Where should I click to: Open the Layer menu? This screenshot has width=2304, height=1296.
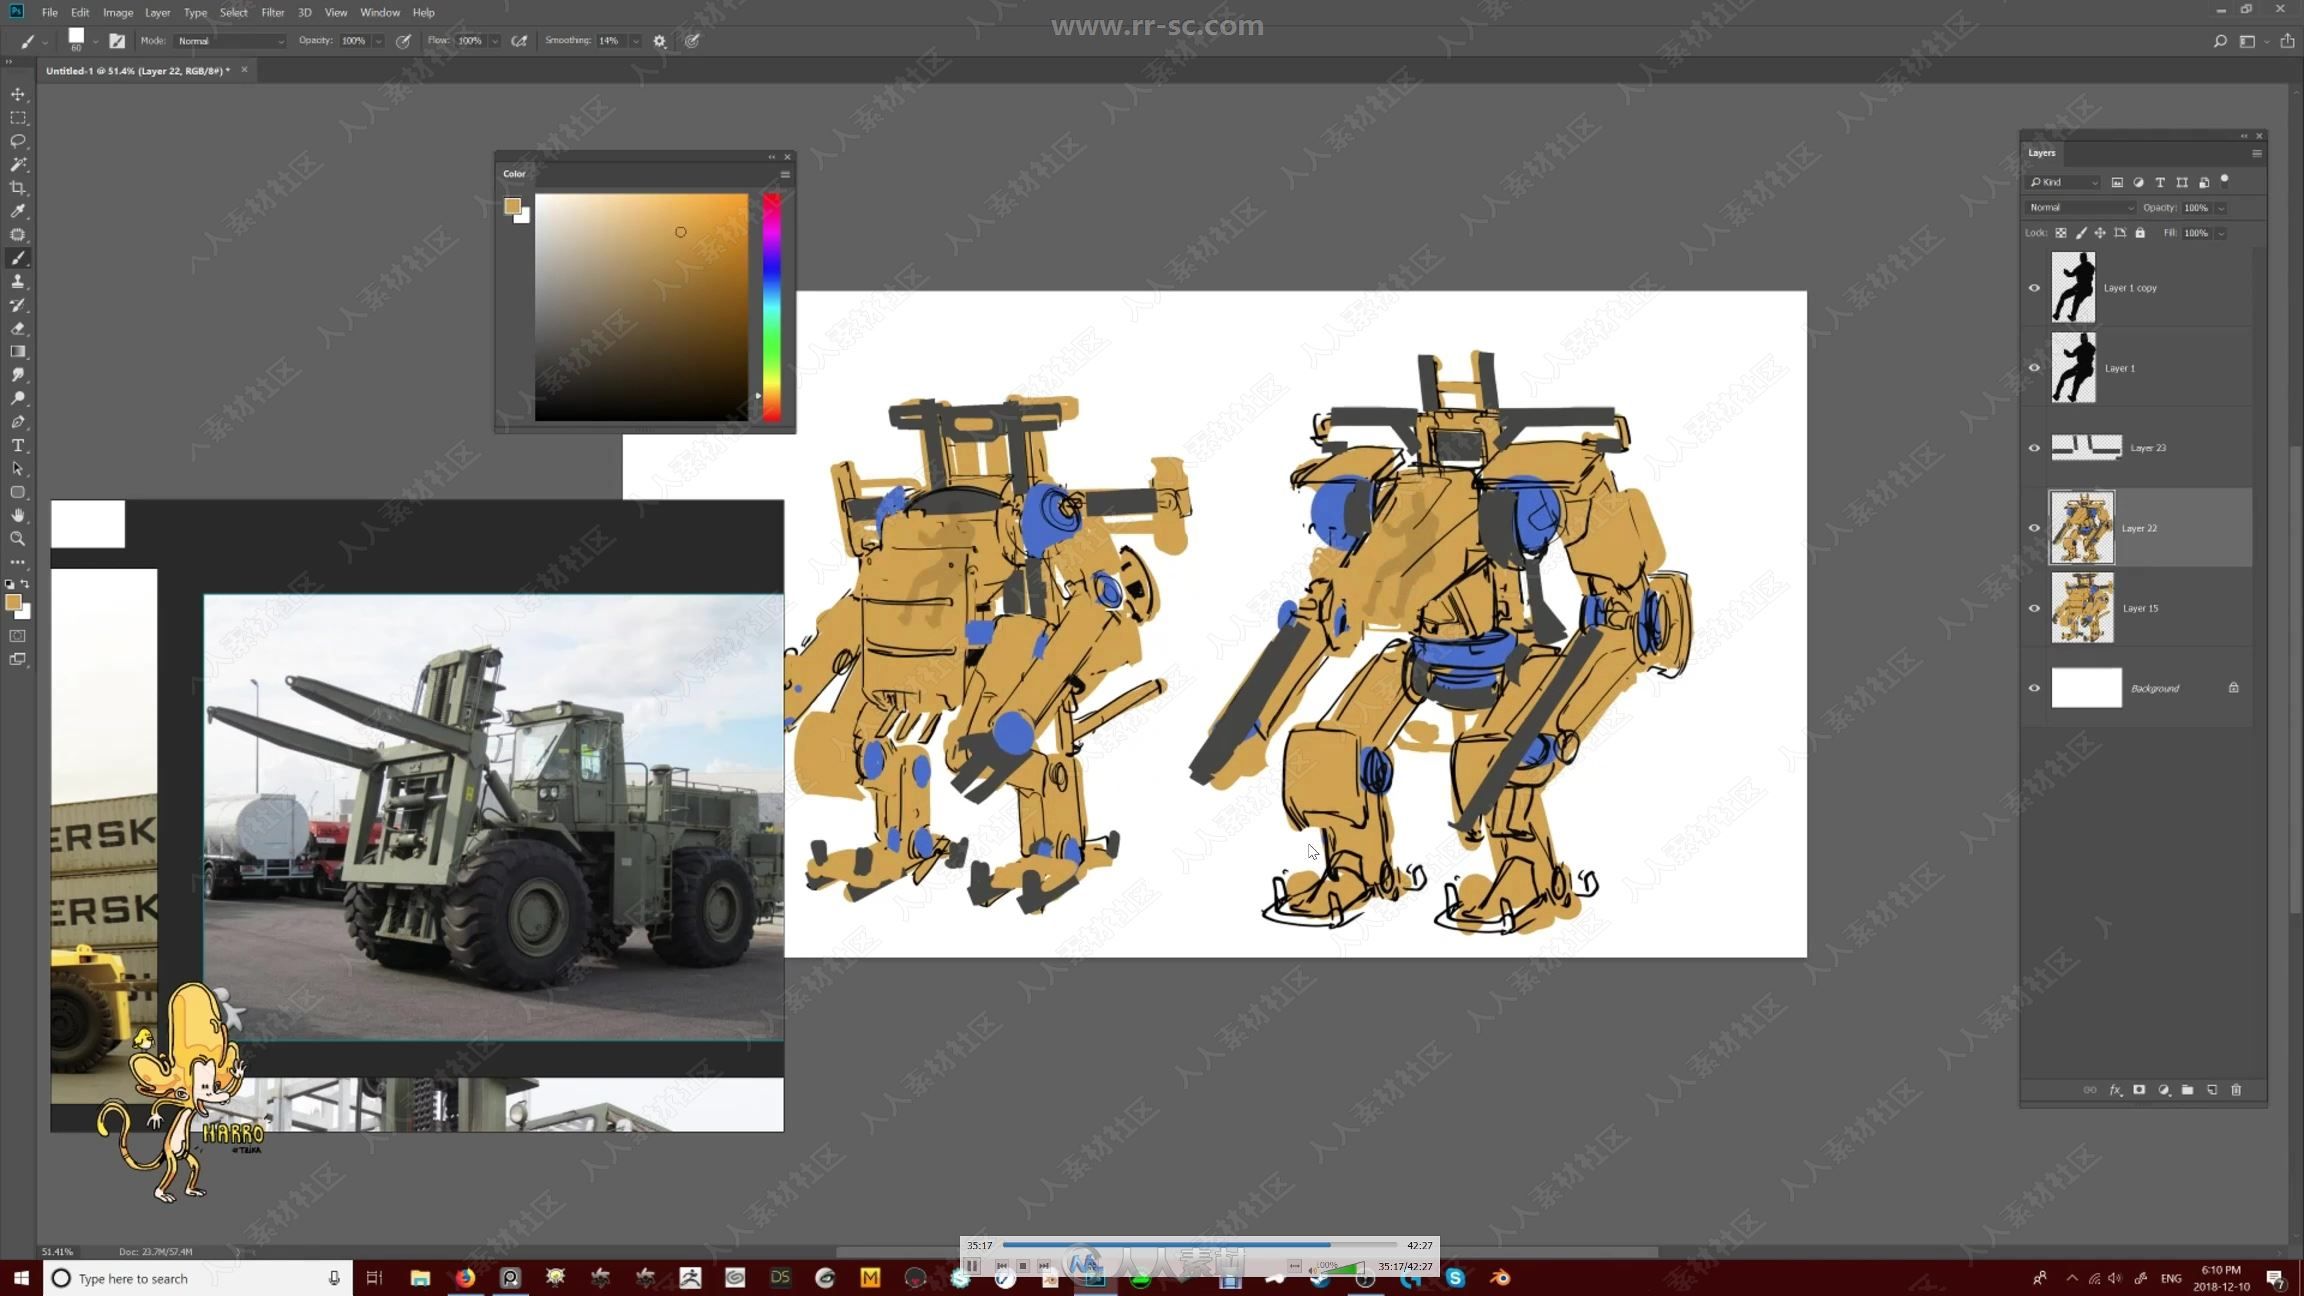pos(157,12)
